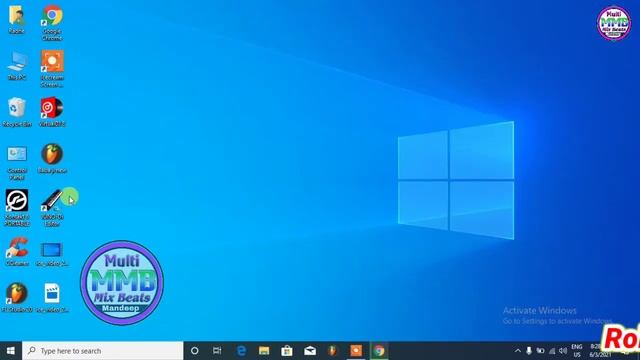Switch to FL Studio on the taskbar

pyautogui.click(x=333, y=351)
